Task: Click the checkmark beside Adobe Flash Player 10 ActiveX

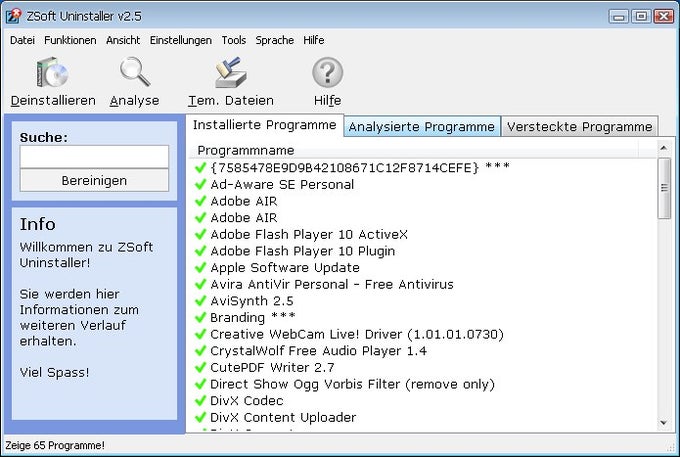Action: (x=200, y=234)
